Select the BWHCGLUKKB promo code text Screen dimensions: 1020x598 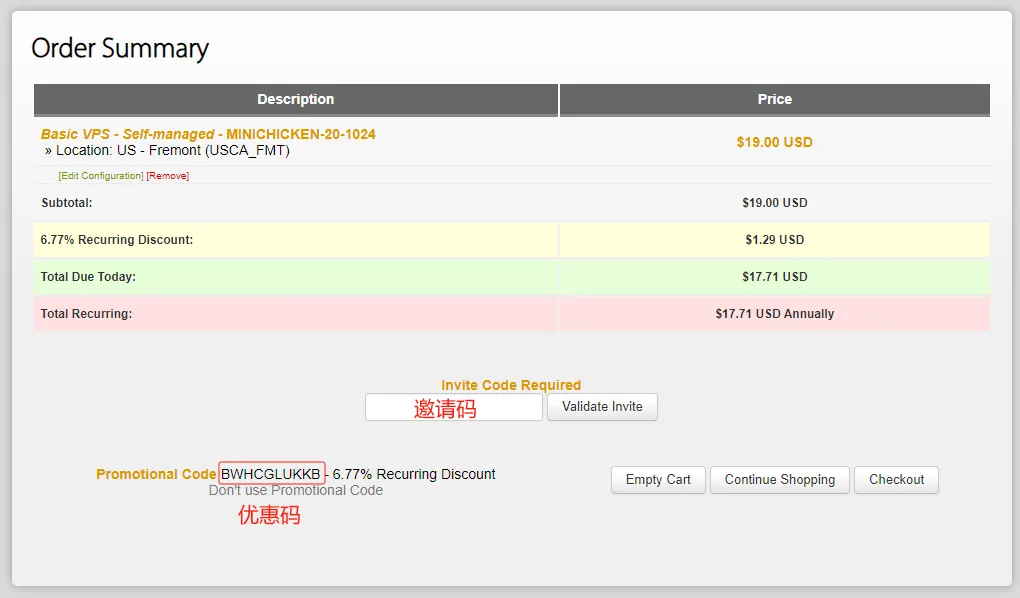tap(271, 474)
